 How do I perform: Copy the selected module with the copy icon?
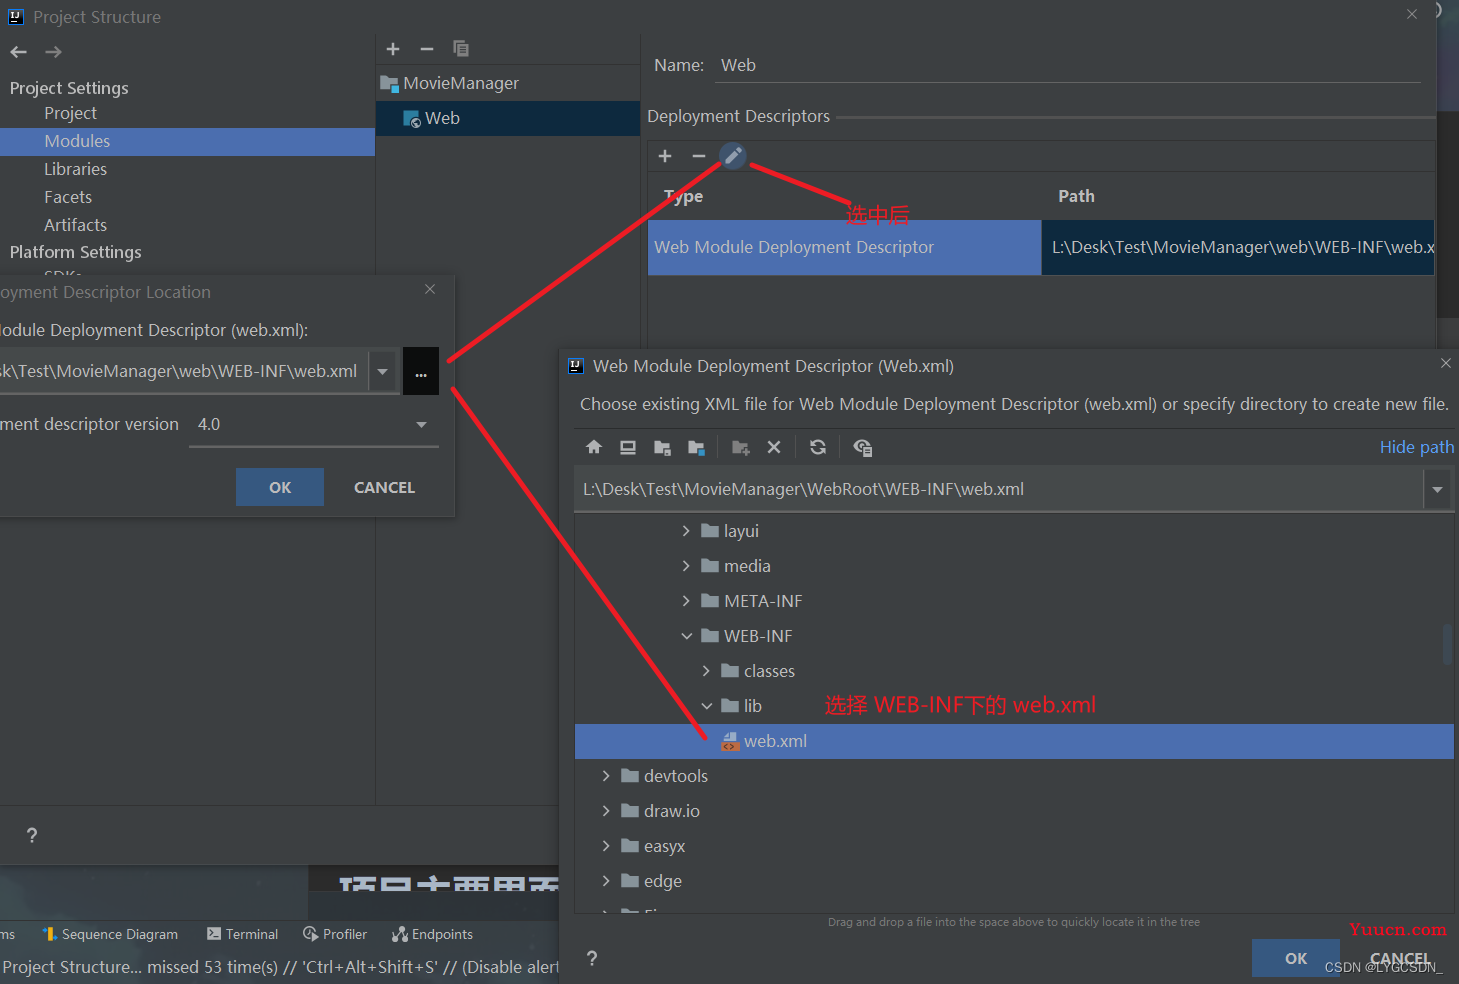click(460, 49)
